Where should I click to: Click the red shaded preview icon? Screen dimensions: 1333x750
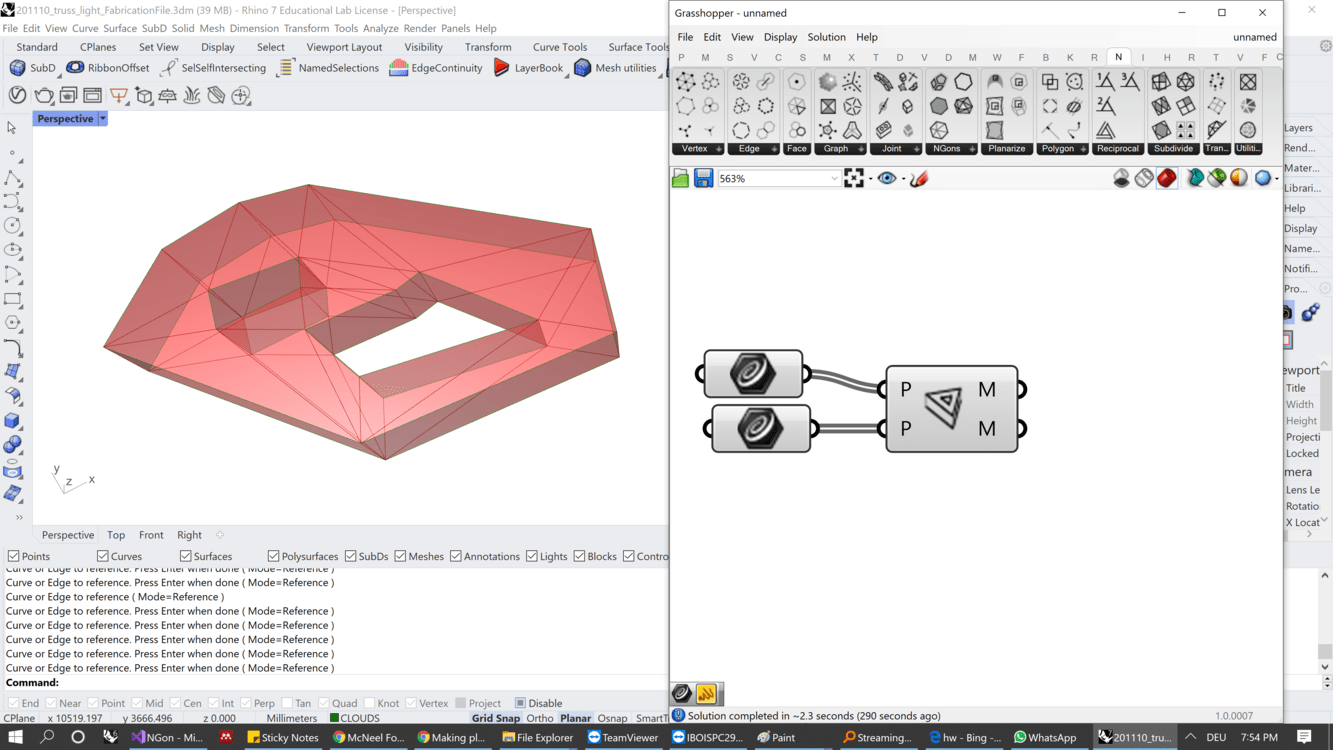point(1167,178)
